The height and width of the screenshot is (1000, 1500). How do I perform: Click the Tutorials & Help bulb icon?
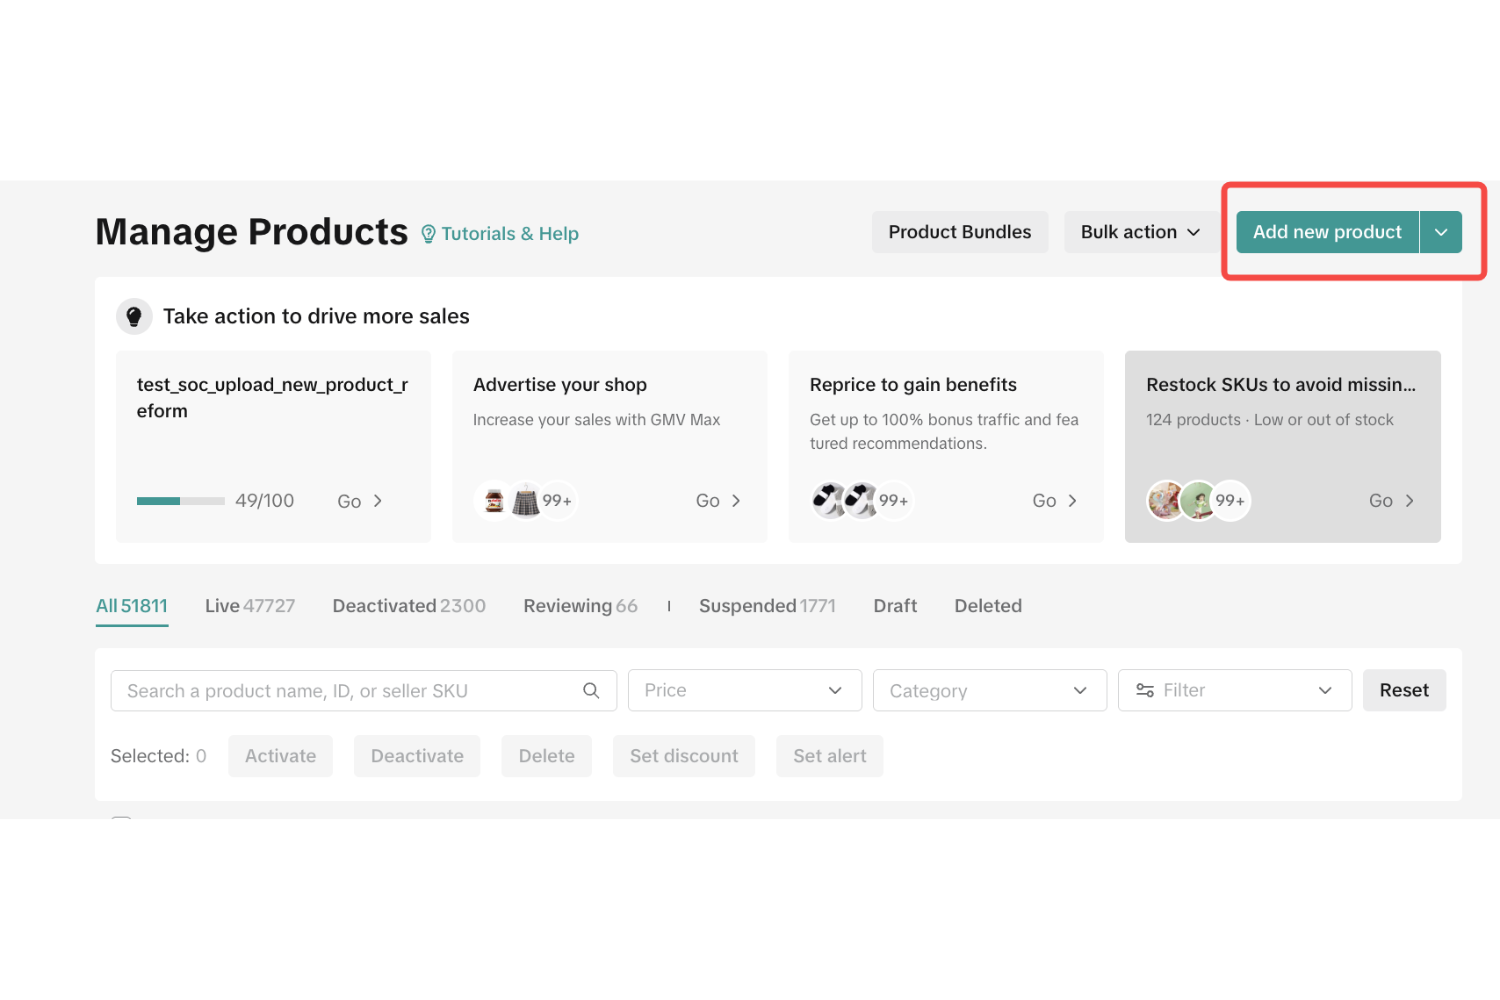click(428, 234)
